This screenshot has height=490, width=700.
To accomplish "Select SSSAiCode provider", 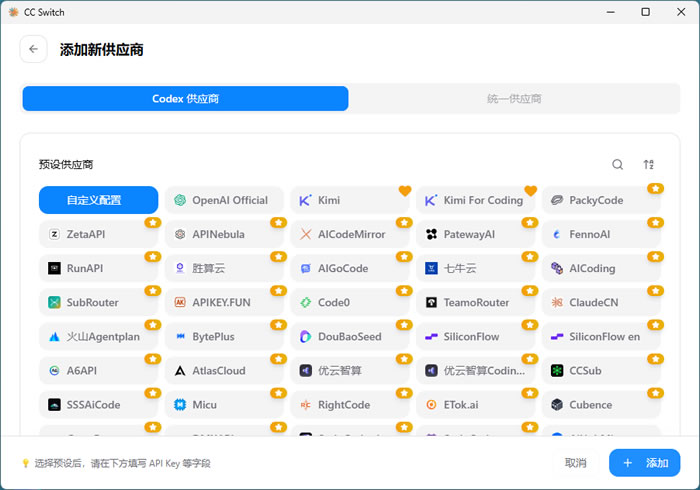I will click(x=99, y=405).
